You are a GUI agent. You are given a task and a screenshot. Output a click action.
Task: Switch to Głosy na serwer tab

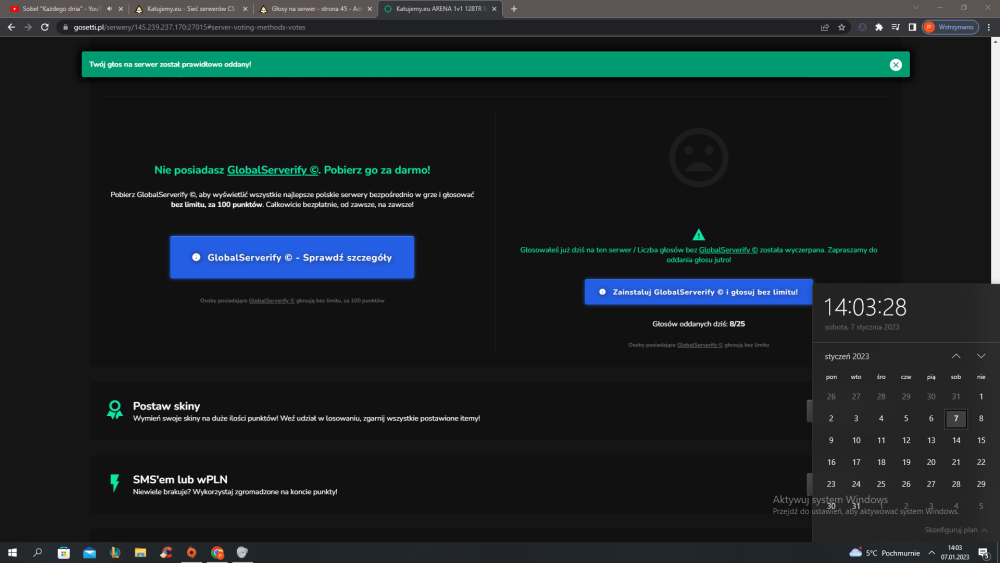point(316,9)
